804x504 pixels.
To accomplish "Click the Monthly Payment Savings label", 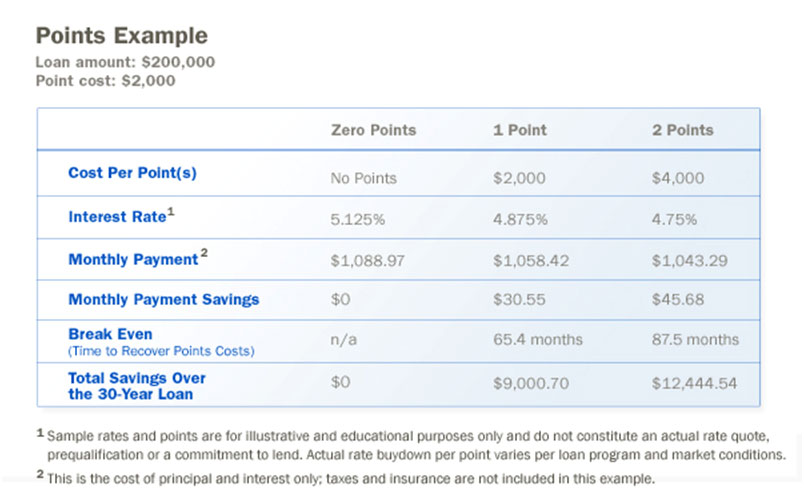I will (x=164, y=299).
